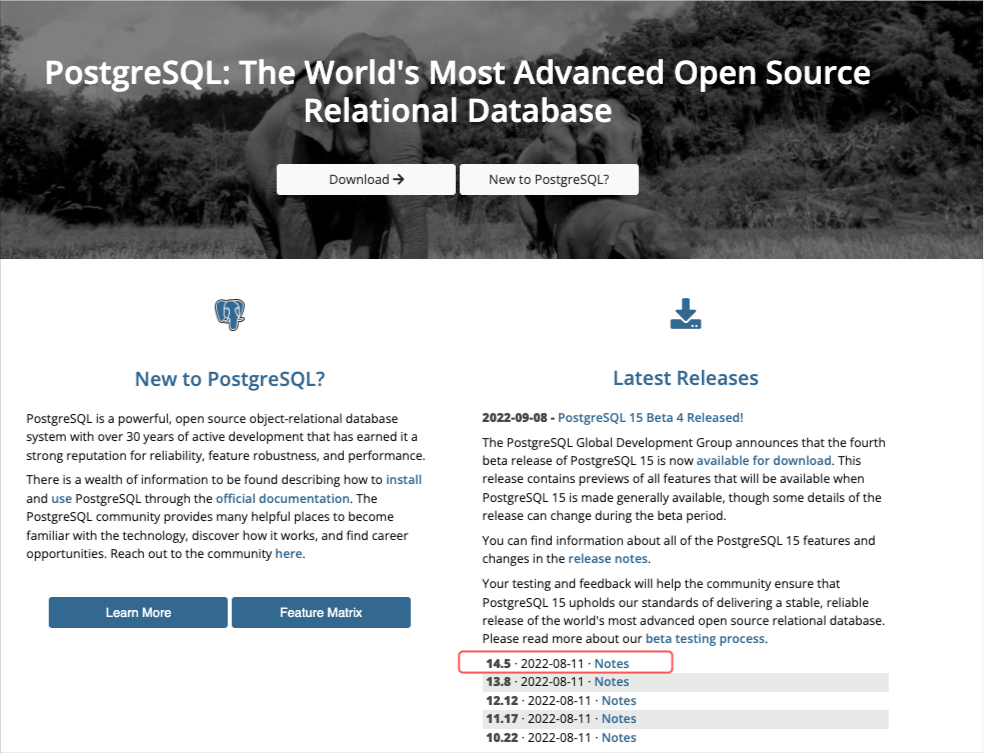
Task: Open the New to PostgreSQL? section heading
Action: [230, 379]
